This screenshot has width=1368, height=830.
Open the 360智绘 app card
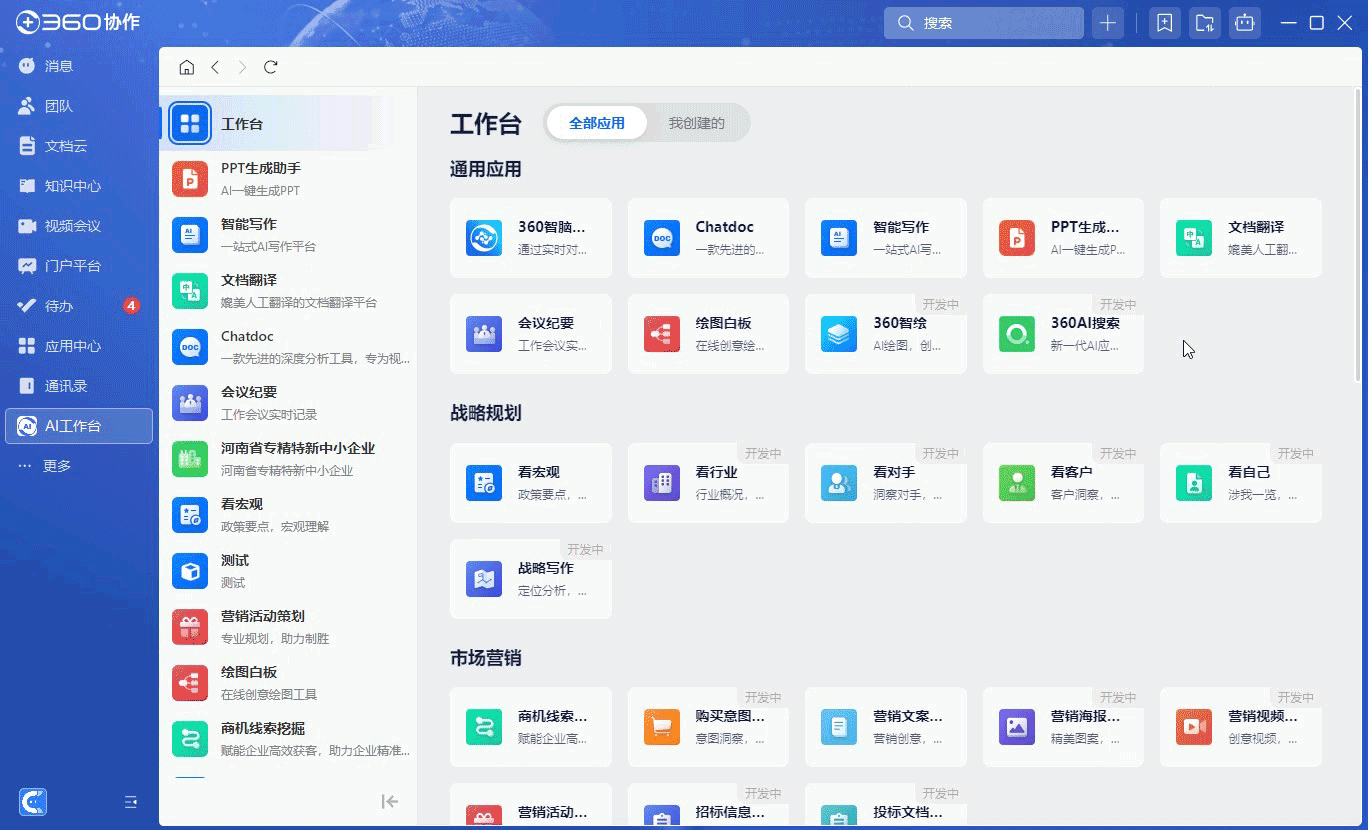click(x=886, y=334)
